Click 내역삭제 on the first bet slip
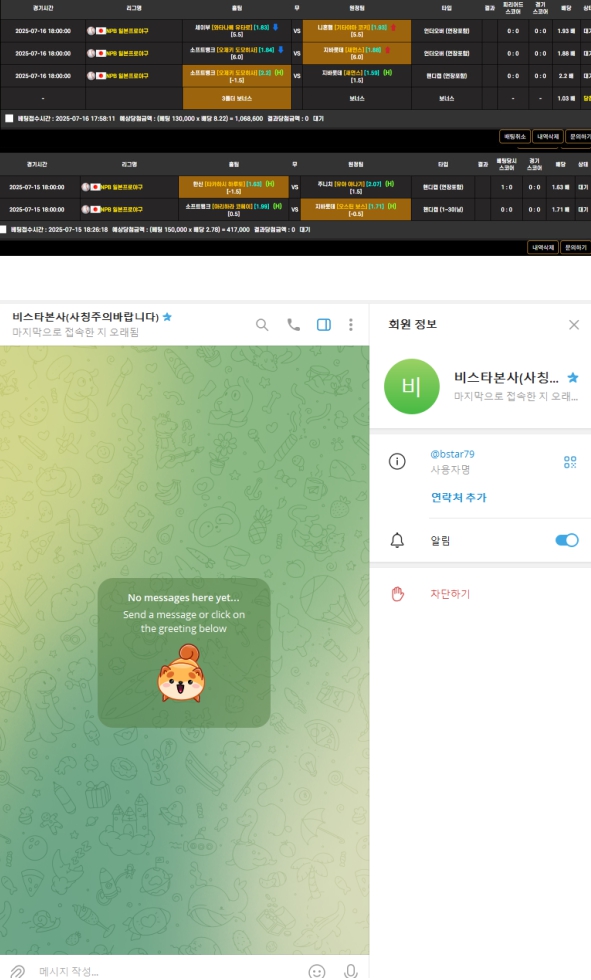 point(548,136)
